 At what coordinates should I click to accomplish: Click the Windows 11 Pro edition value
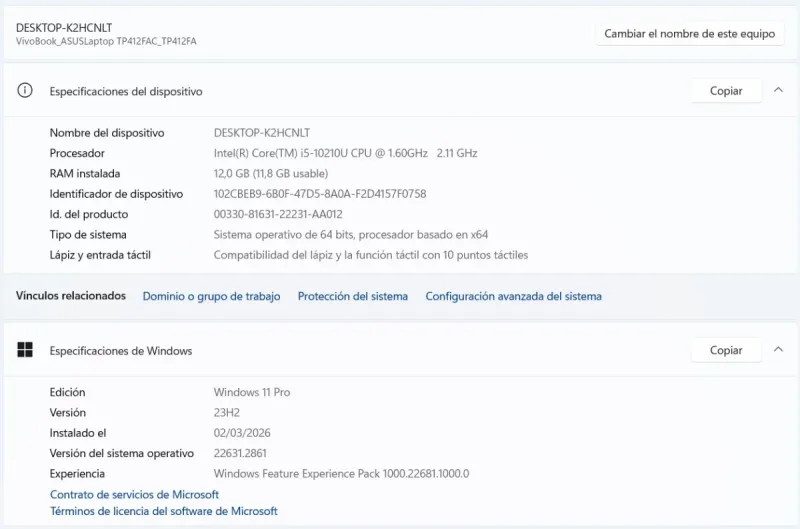tap(252, 392)
